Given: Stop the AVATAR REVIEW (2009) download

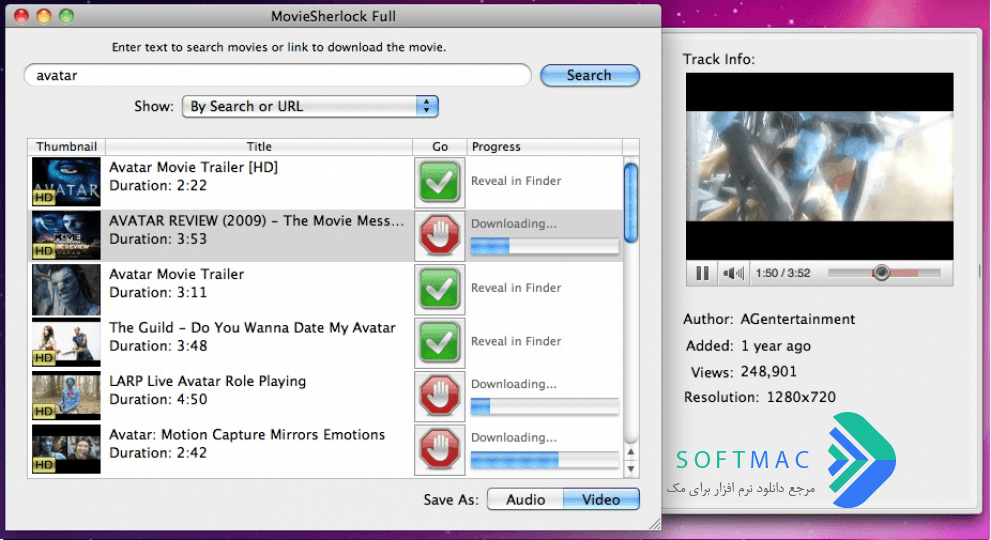Looking at the screenshot, I should 439,236.
